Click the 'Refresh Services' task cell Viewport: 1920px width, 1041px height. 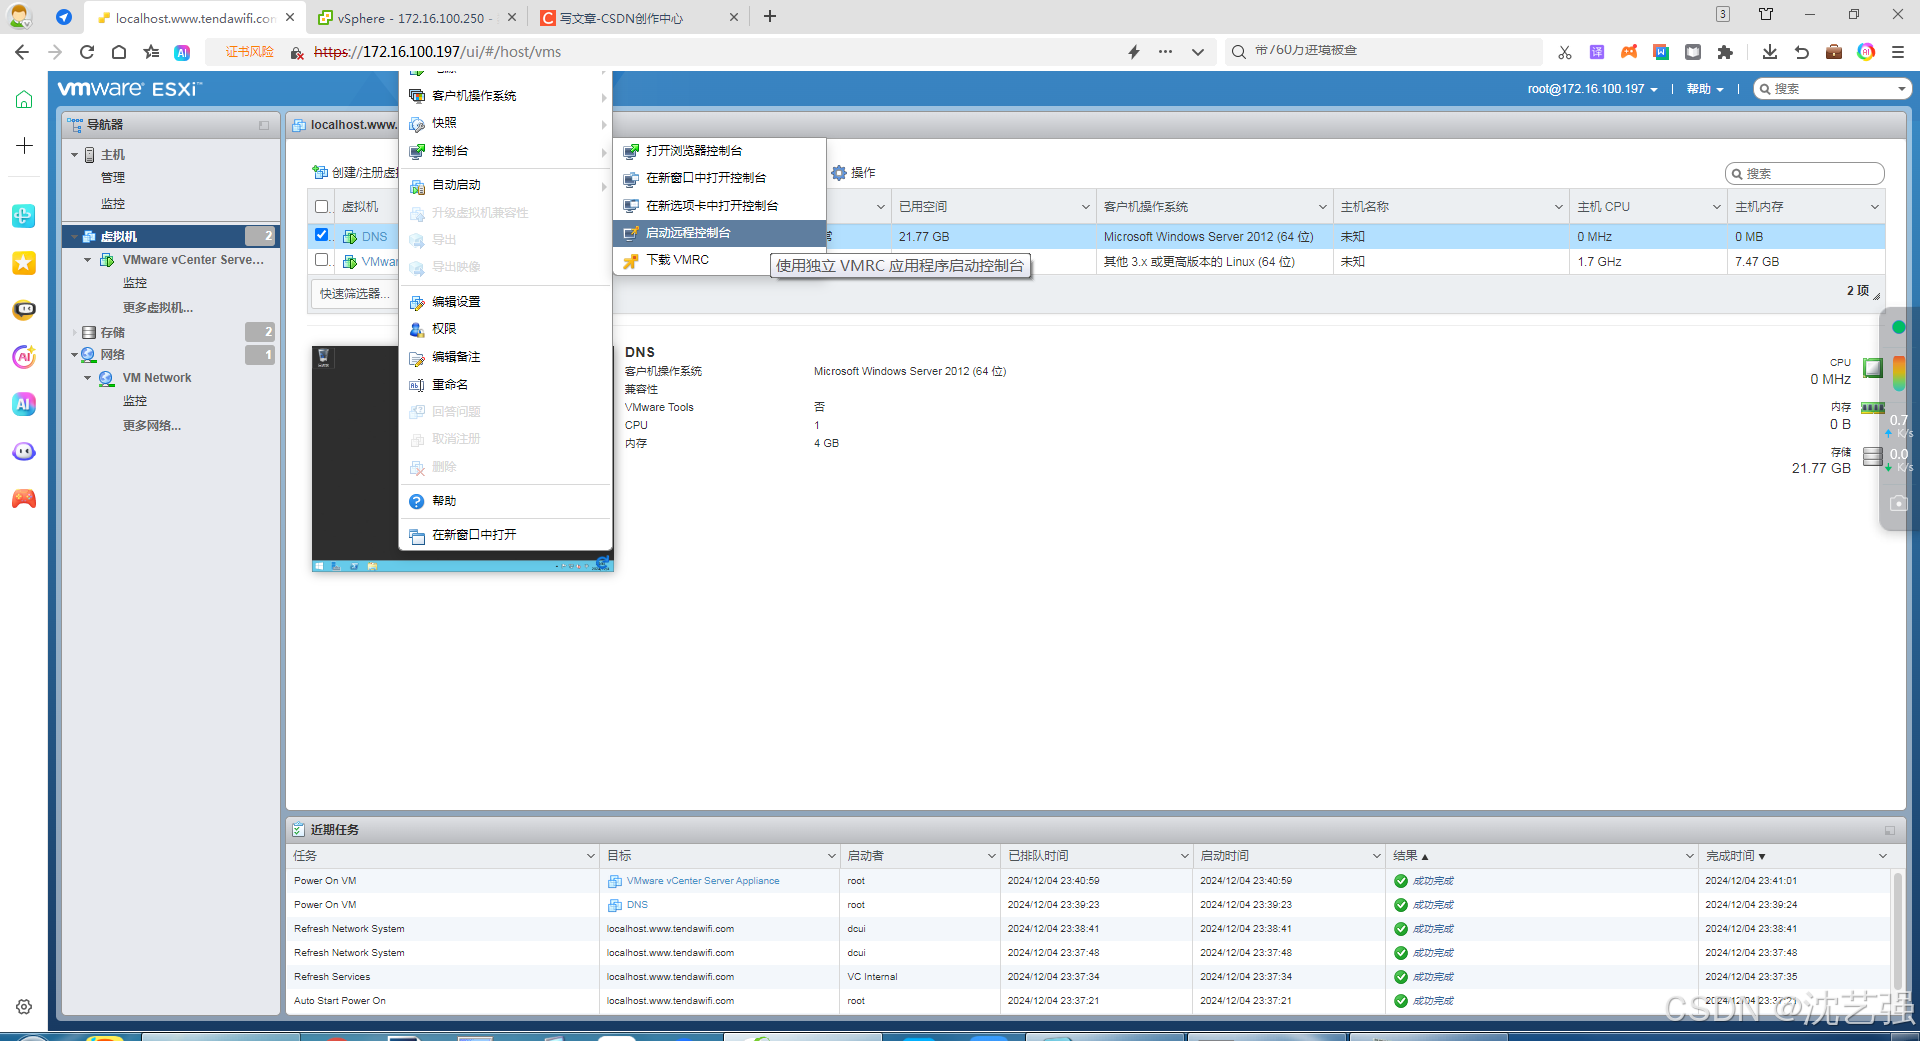tap(442, 977)
